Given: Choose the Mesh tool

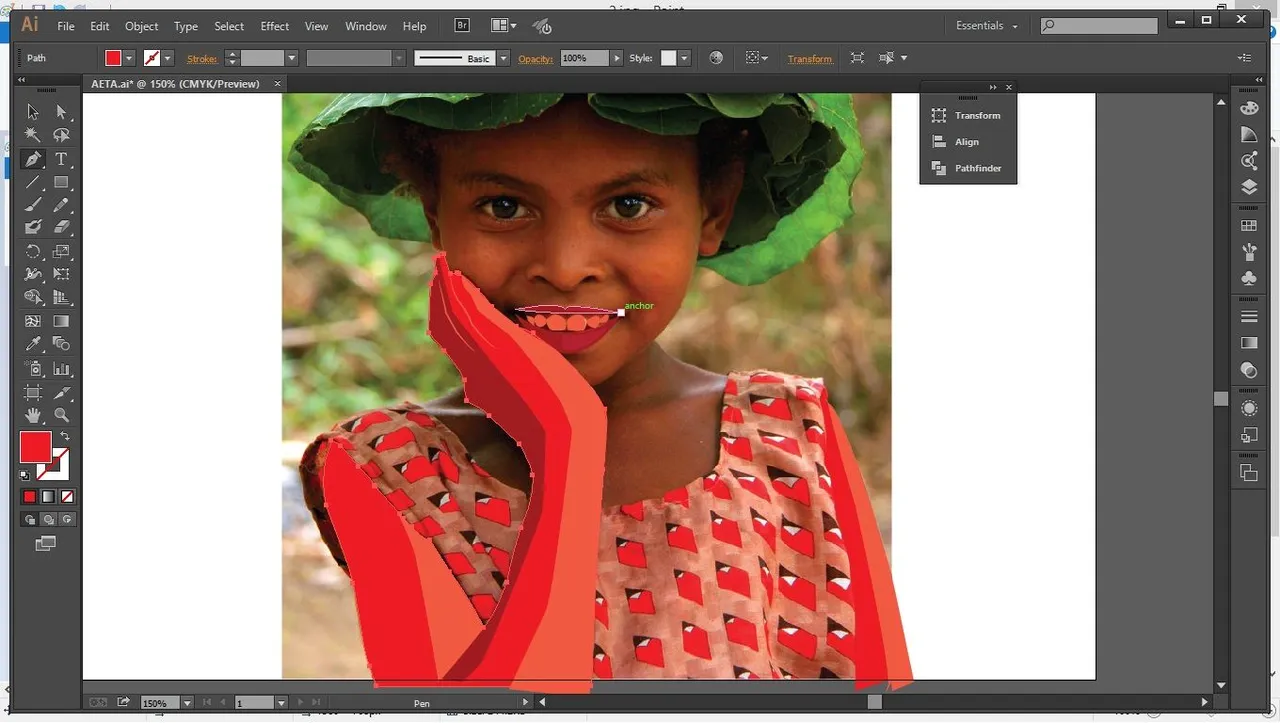Looking at the screenshot, I should 33,321.
